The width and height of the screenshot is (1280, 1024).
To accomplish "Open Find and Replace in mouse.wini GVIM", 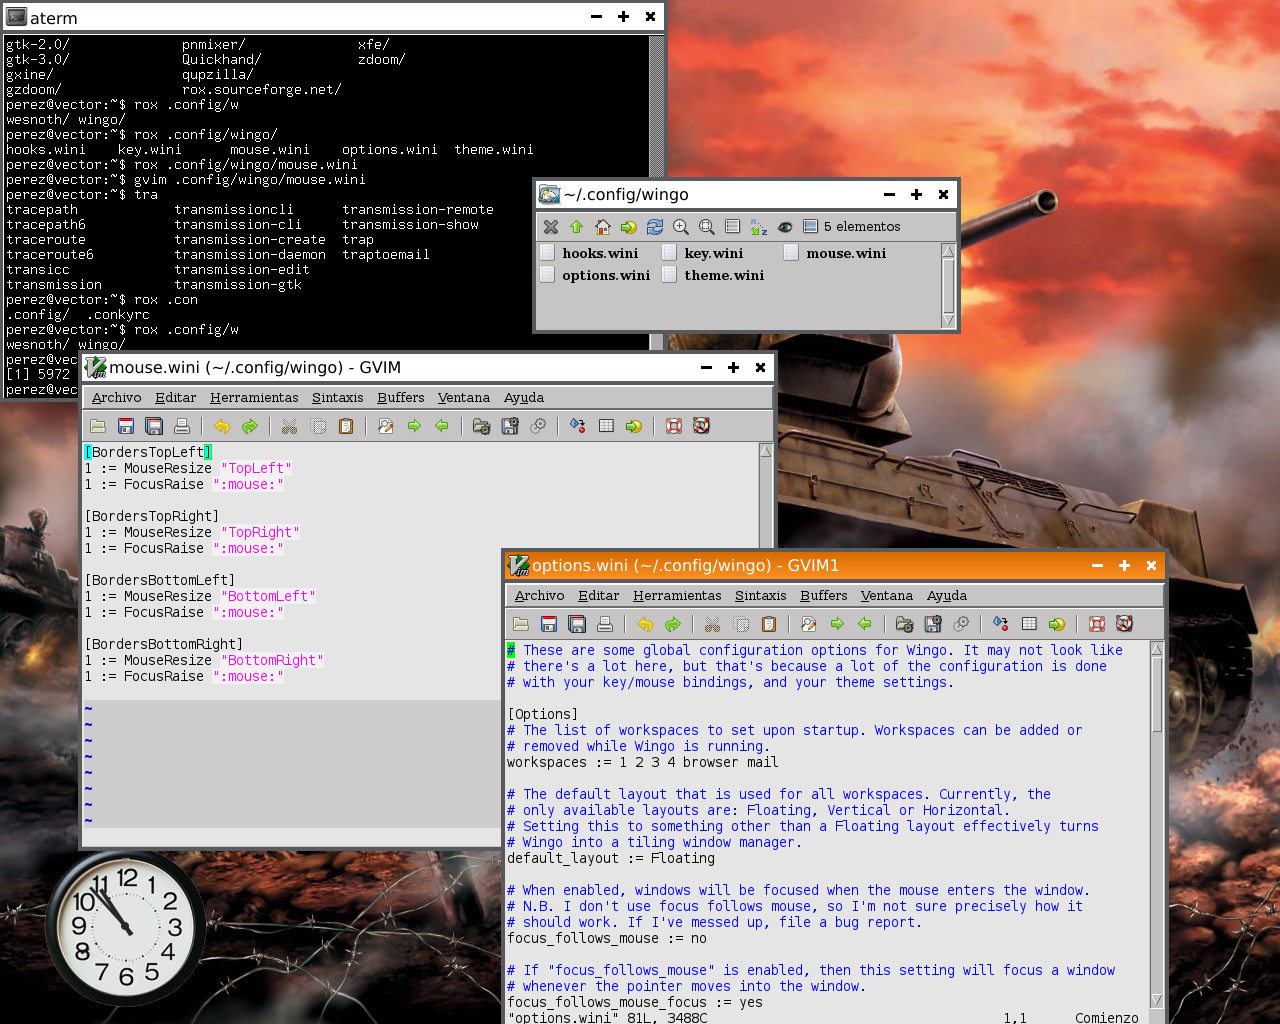I will (x=386, y=426).
